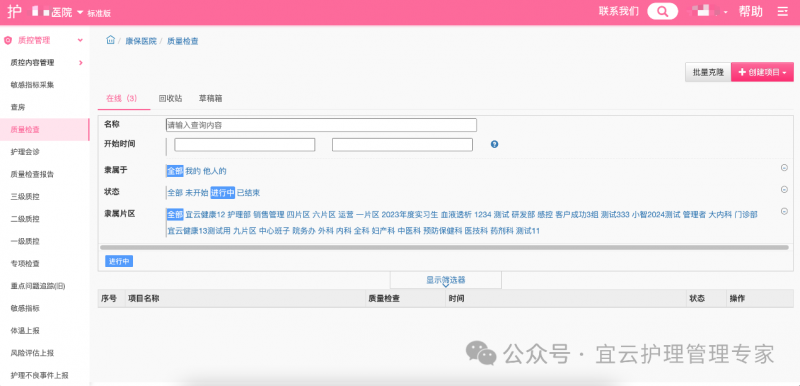Click the 质控管理 shield icon in sidebar
800x386 pixels.
click(x=8, y=40)
